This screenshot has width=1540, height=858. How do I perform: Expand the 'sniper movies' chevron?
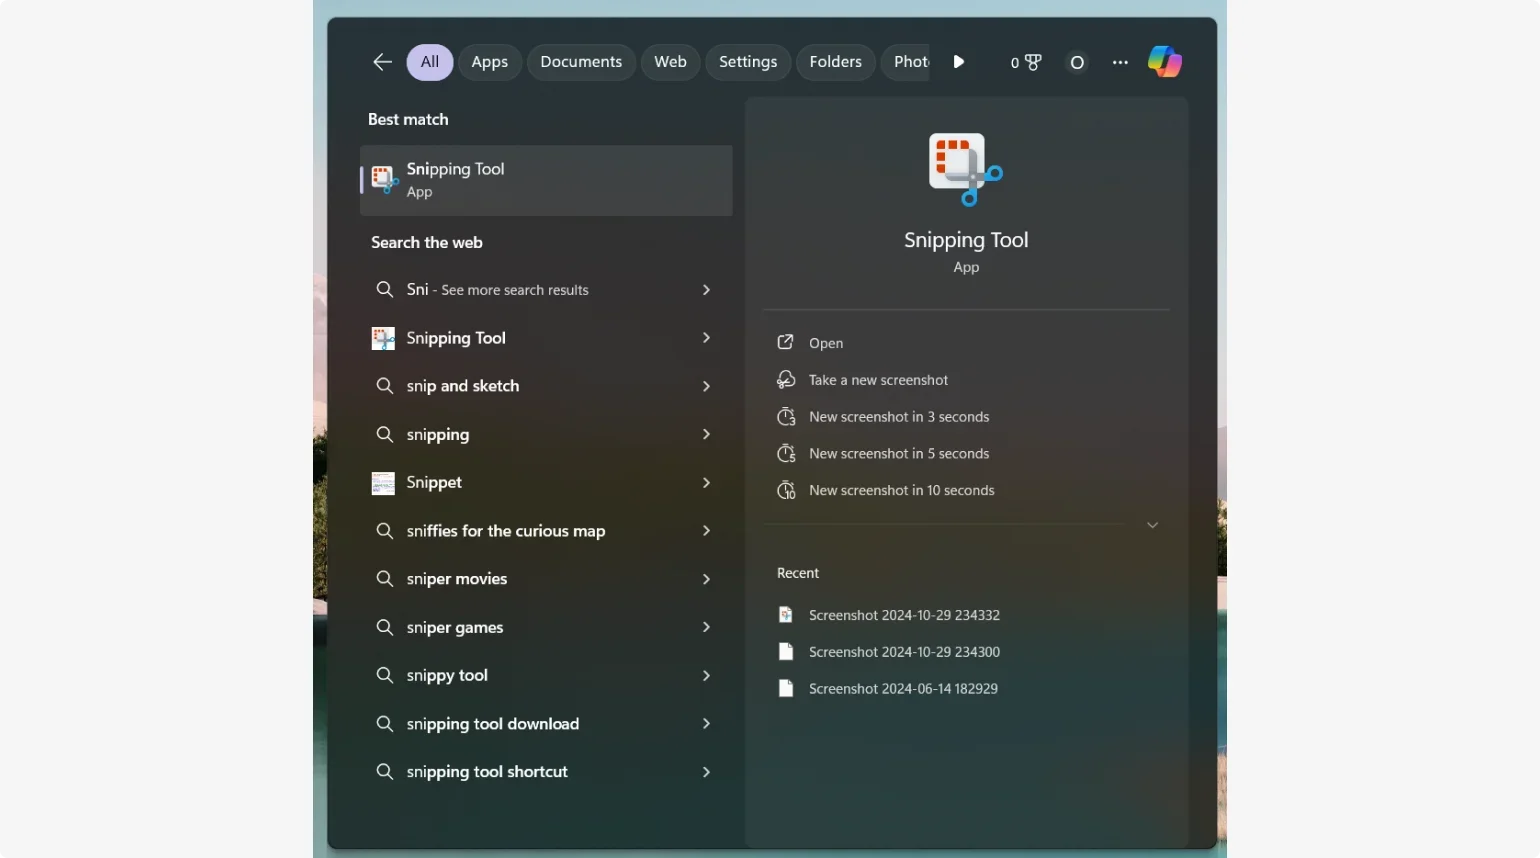click(706, 579)
